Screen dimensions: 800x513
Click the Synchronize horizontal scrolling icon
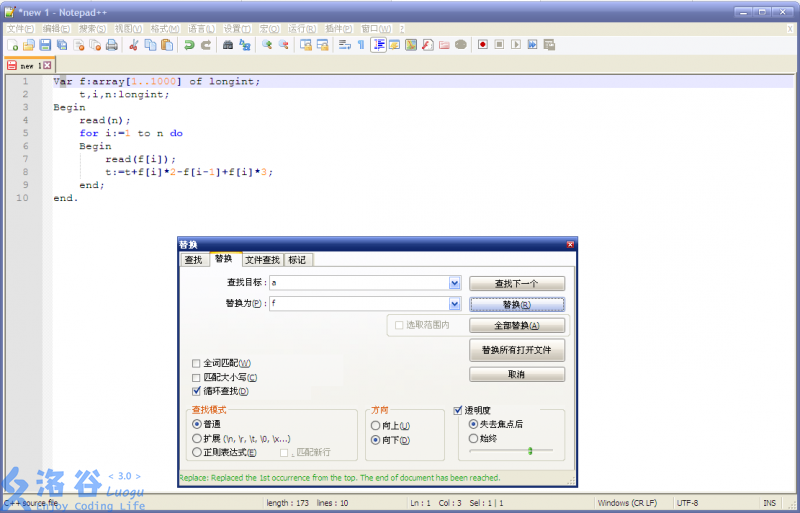(322, 45)
